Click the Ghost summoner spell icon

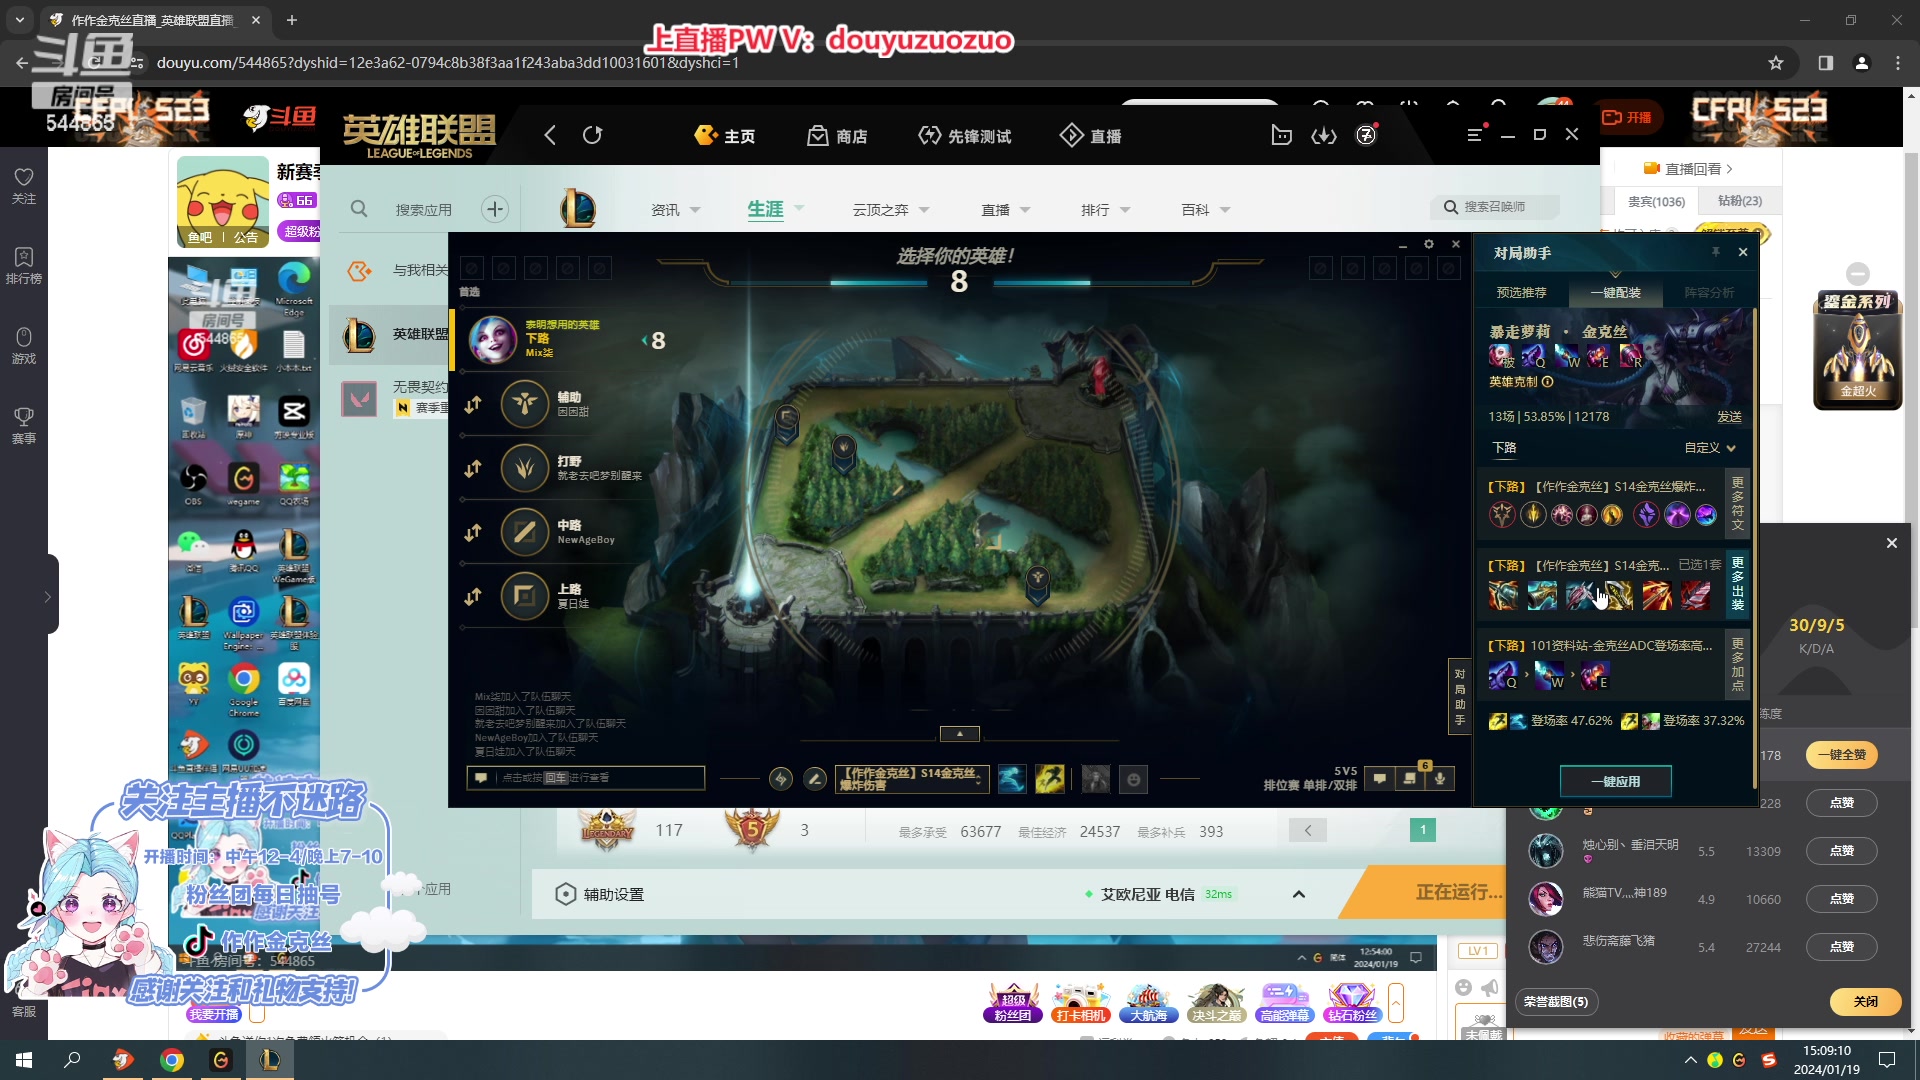pos(1012,779)
